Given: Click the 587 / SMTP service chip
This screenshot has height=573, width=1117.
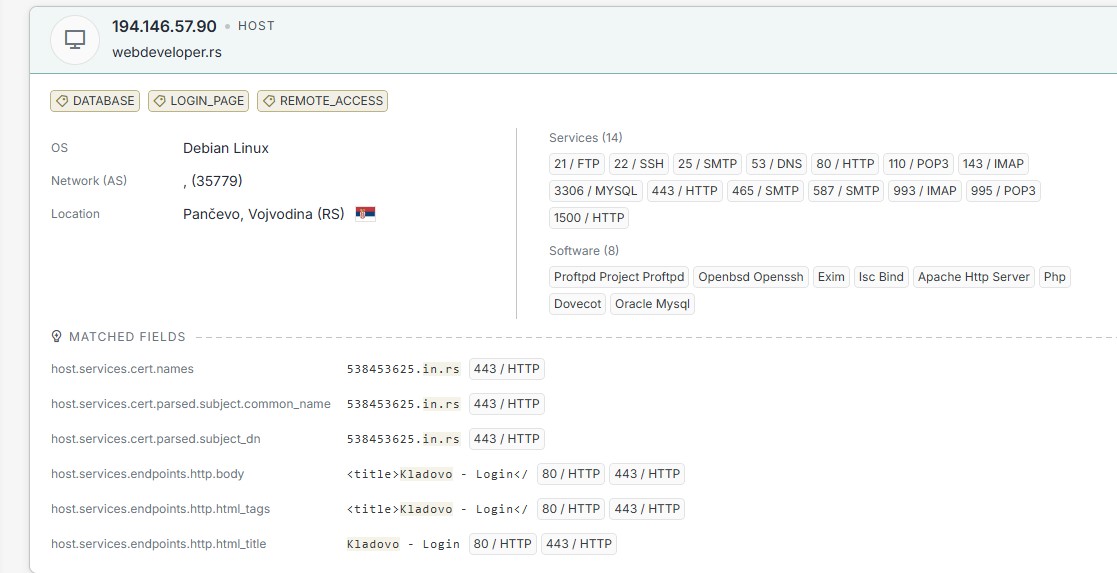Looking at the screenshot, I should 846,191.
